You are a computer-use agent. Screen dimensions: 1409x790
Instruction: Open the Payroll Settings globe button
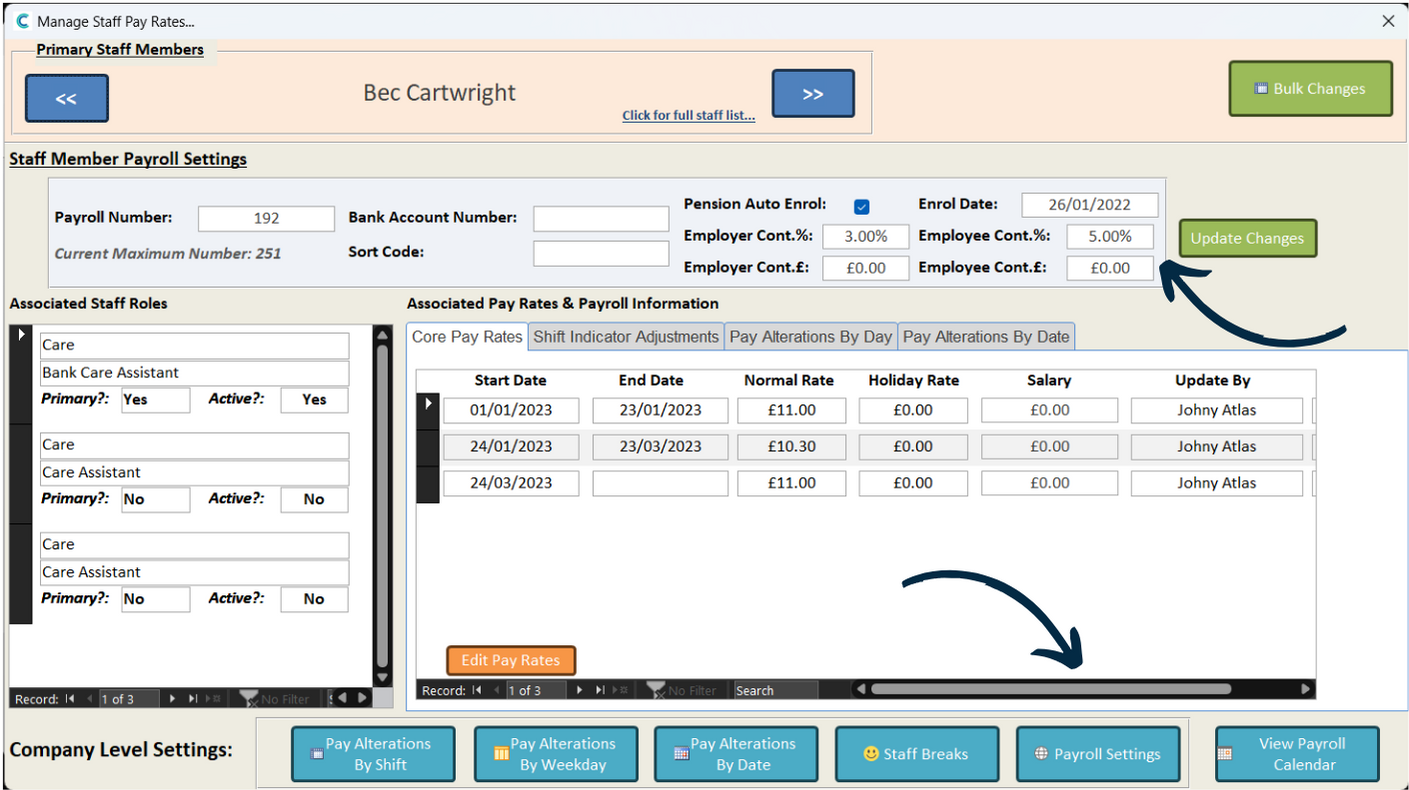1097,754
